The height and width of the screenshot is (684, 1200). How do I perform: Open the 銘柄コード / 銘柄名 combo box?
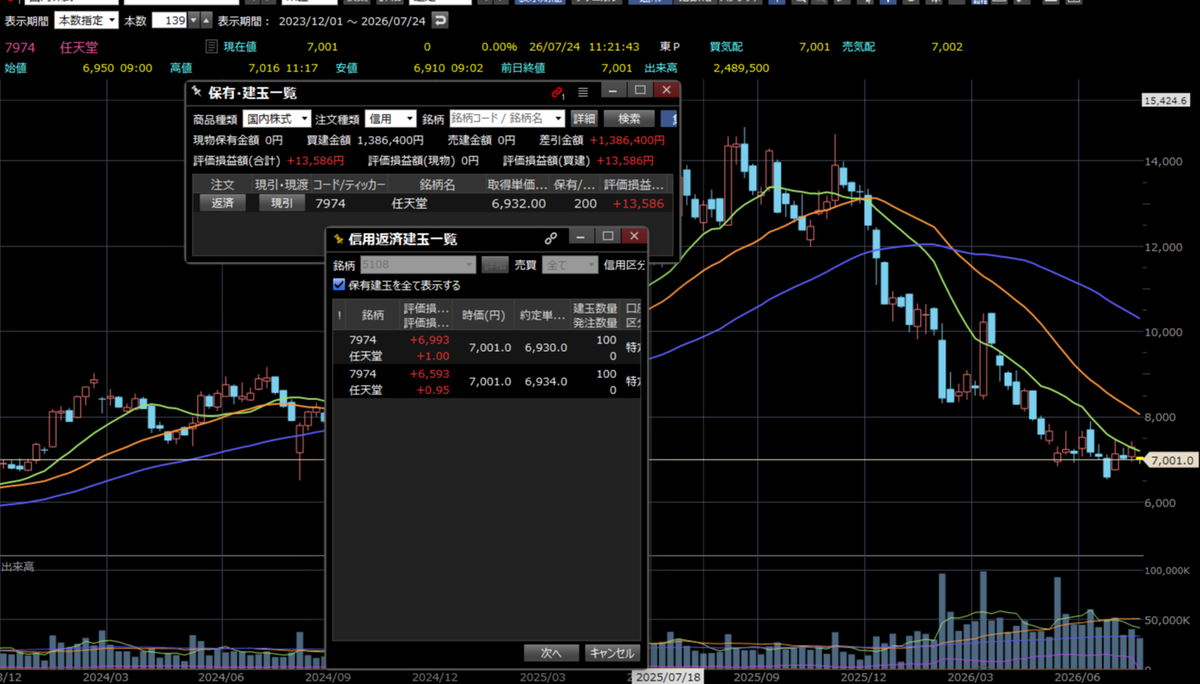point(507,118)
